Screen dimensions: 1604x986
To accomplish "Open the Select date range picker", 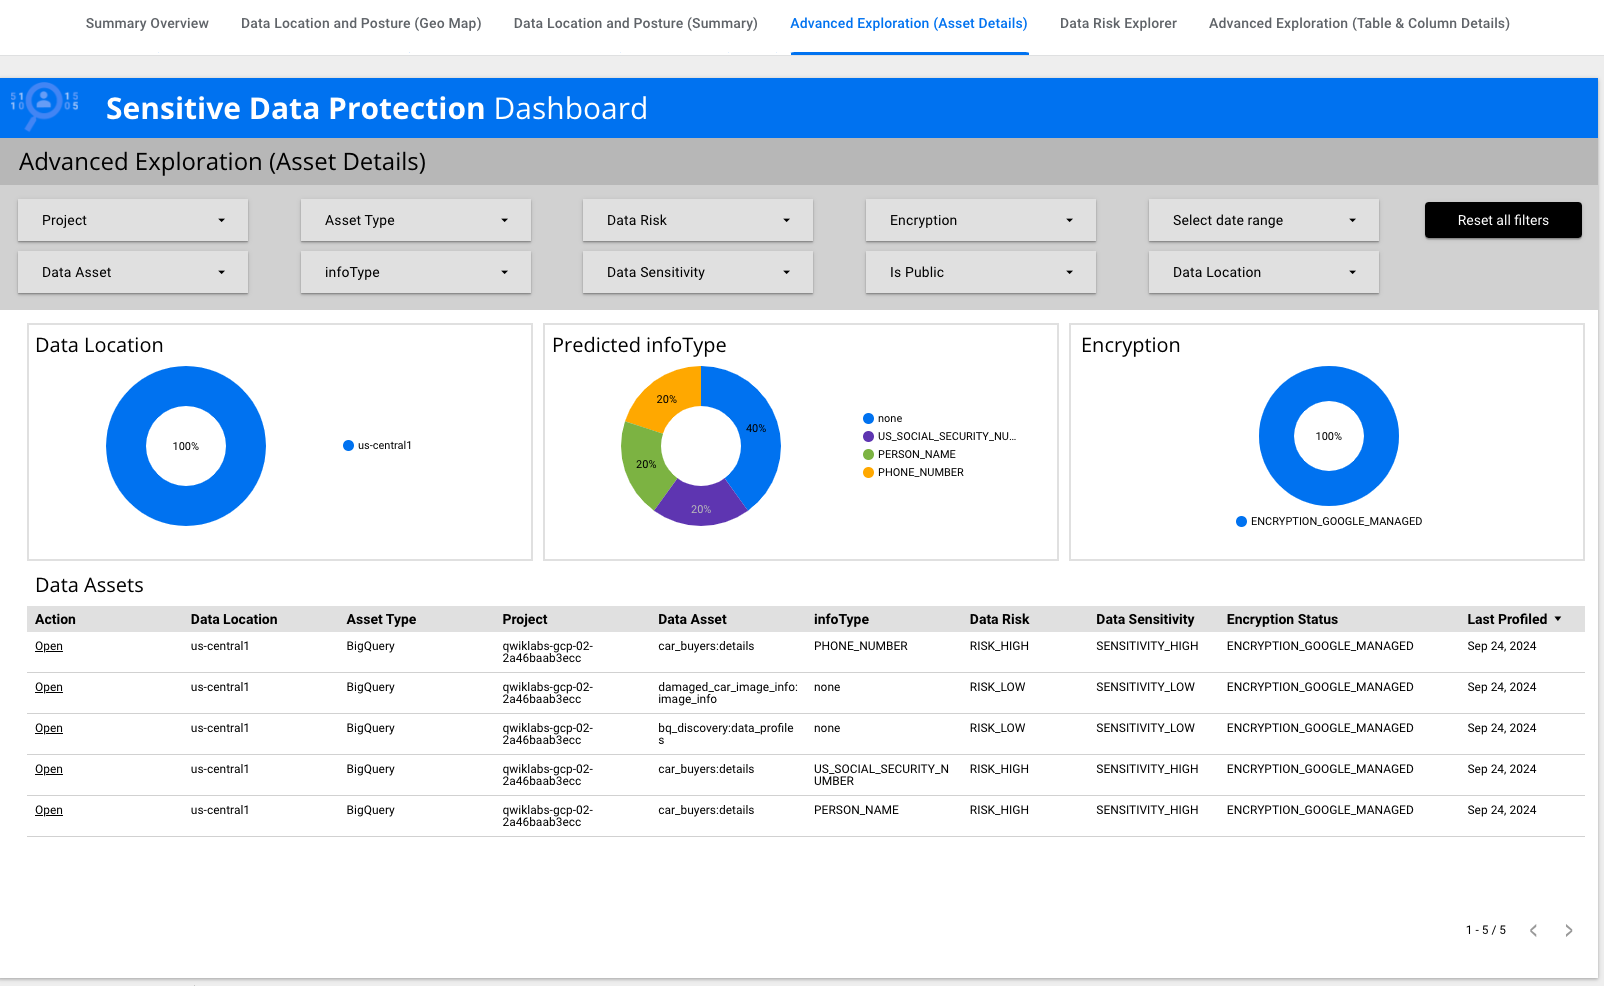I will 1264,220.
